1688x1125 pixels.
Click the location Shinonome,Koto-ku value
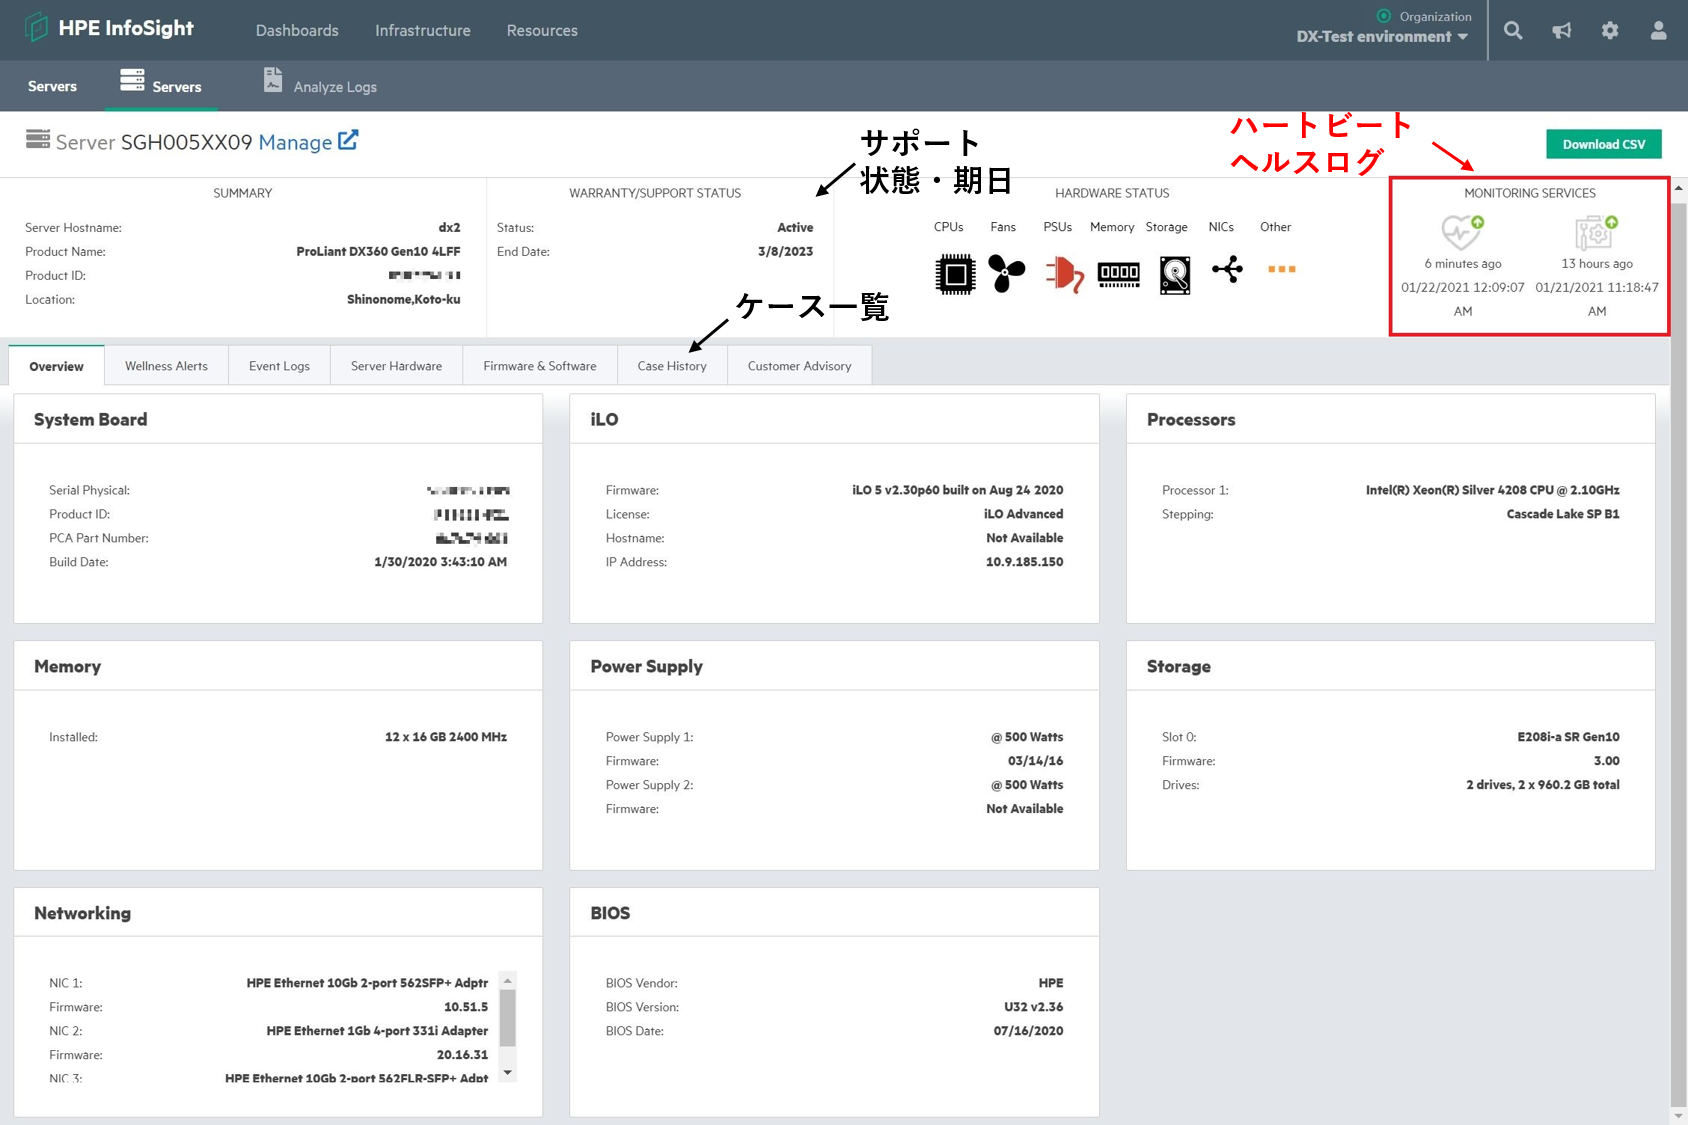tap(403, 300)
